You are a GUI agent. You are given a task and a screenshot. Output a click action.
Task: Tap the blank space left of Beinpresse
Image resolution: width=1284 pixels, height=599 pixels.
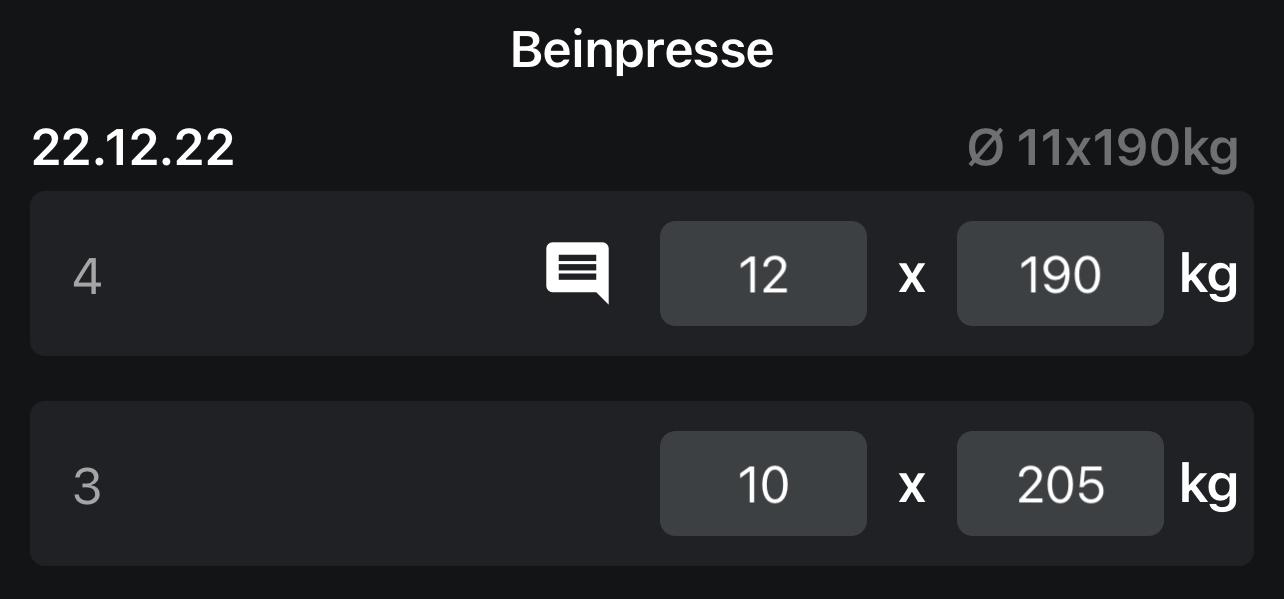point(250,49)
